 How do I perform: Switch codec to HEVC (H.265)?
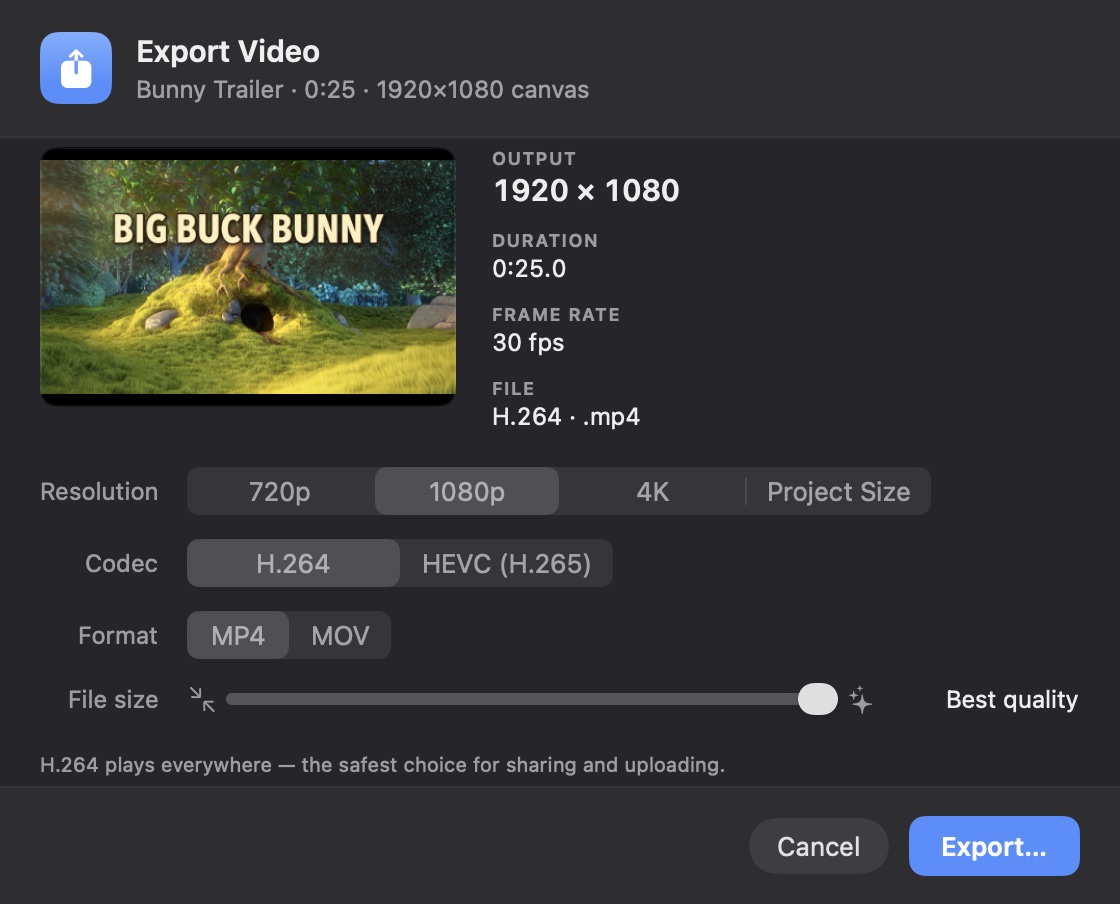pyautogui.click(x=506, y=563)
